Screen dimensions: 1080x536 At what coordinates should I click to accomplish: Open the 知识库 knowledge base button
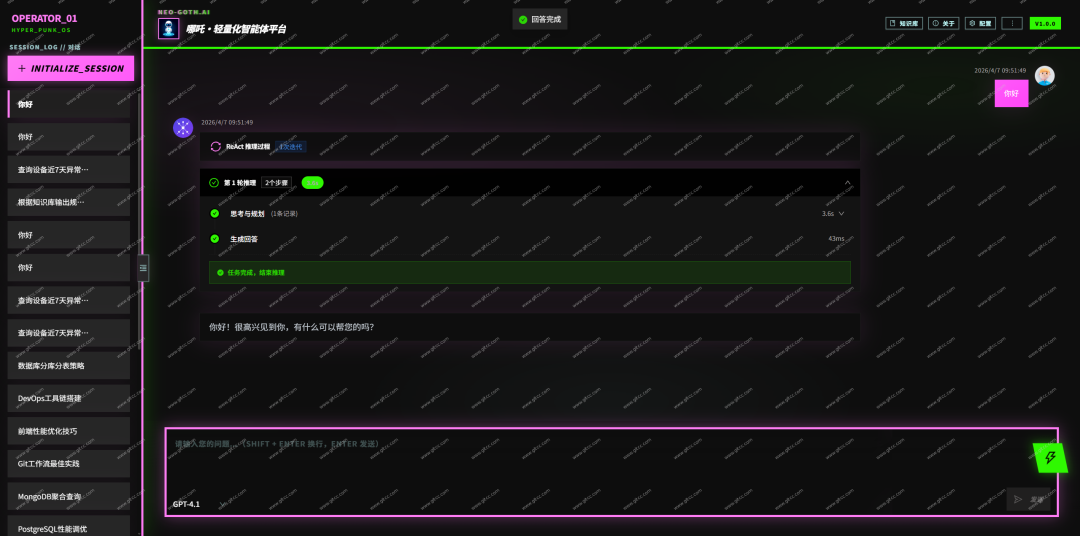click(x=904, y=23)
